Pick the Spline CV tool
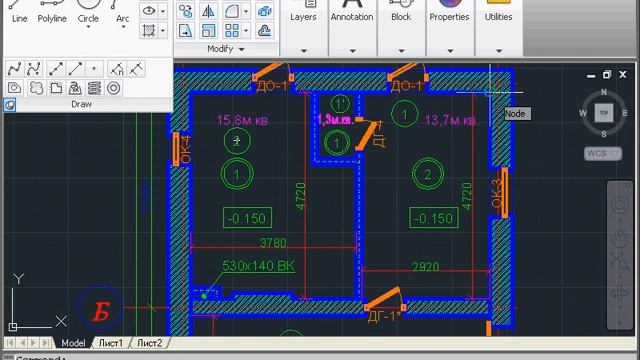The height and width of the screenshot is (360, 640). (34, 69)
